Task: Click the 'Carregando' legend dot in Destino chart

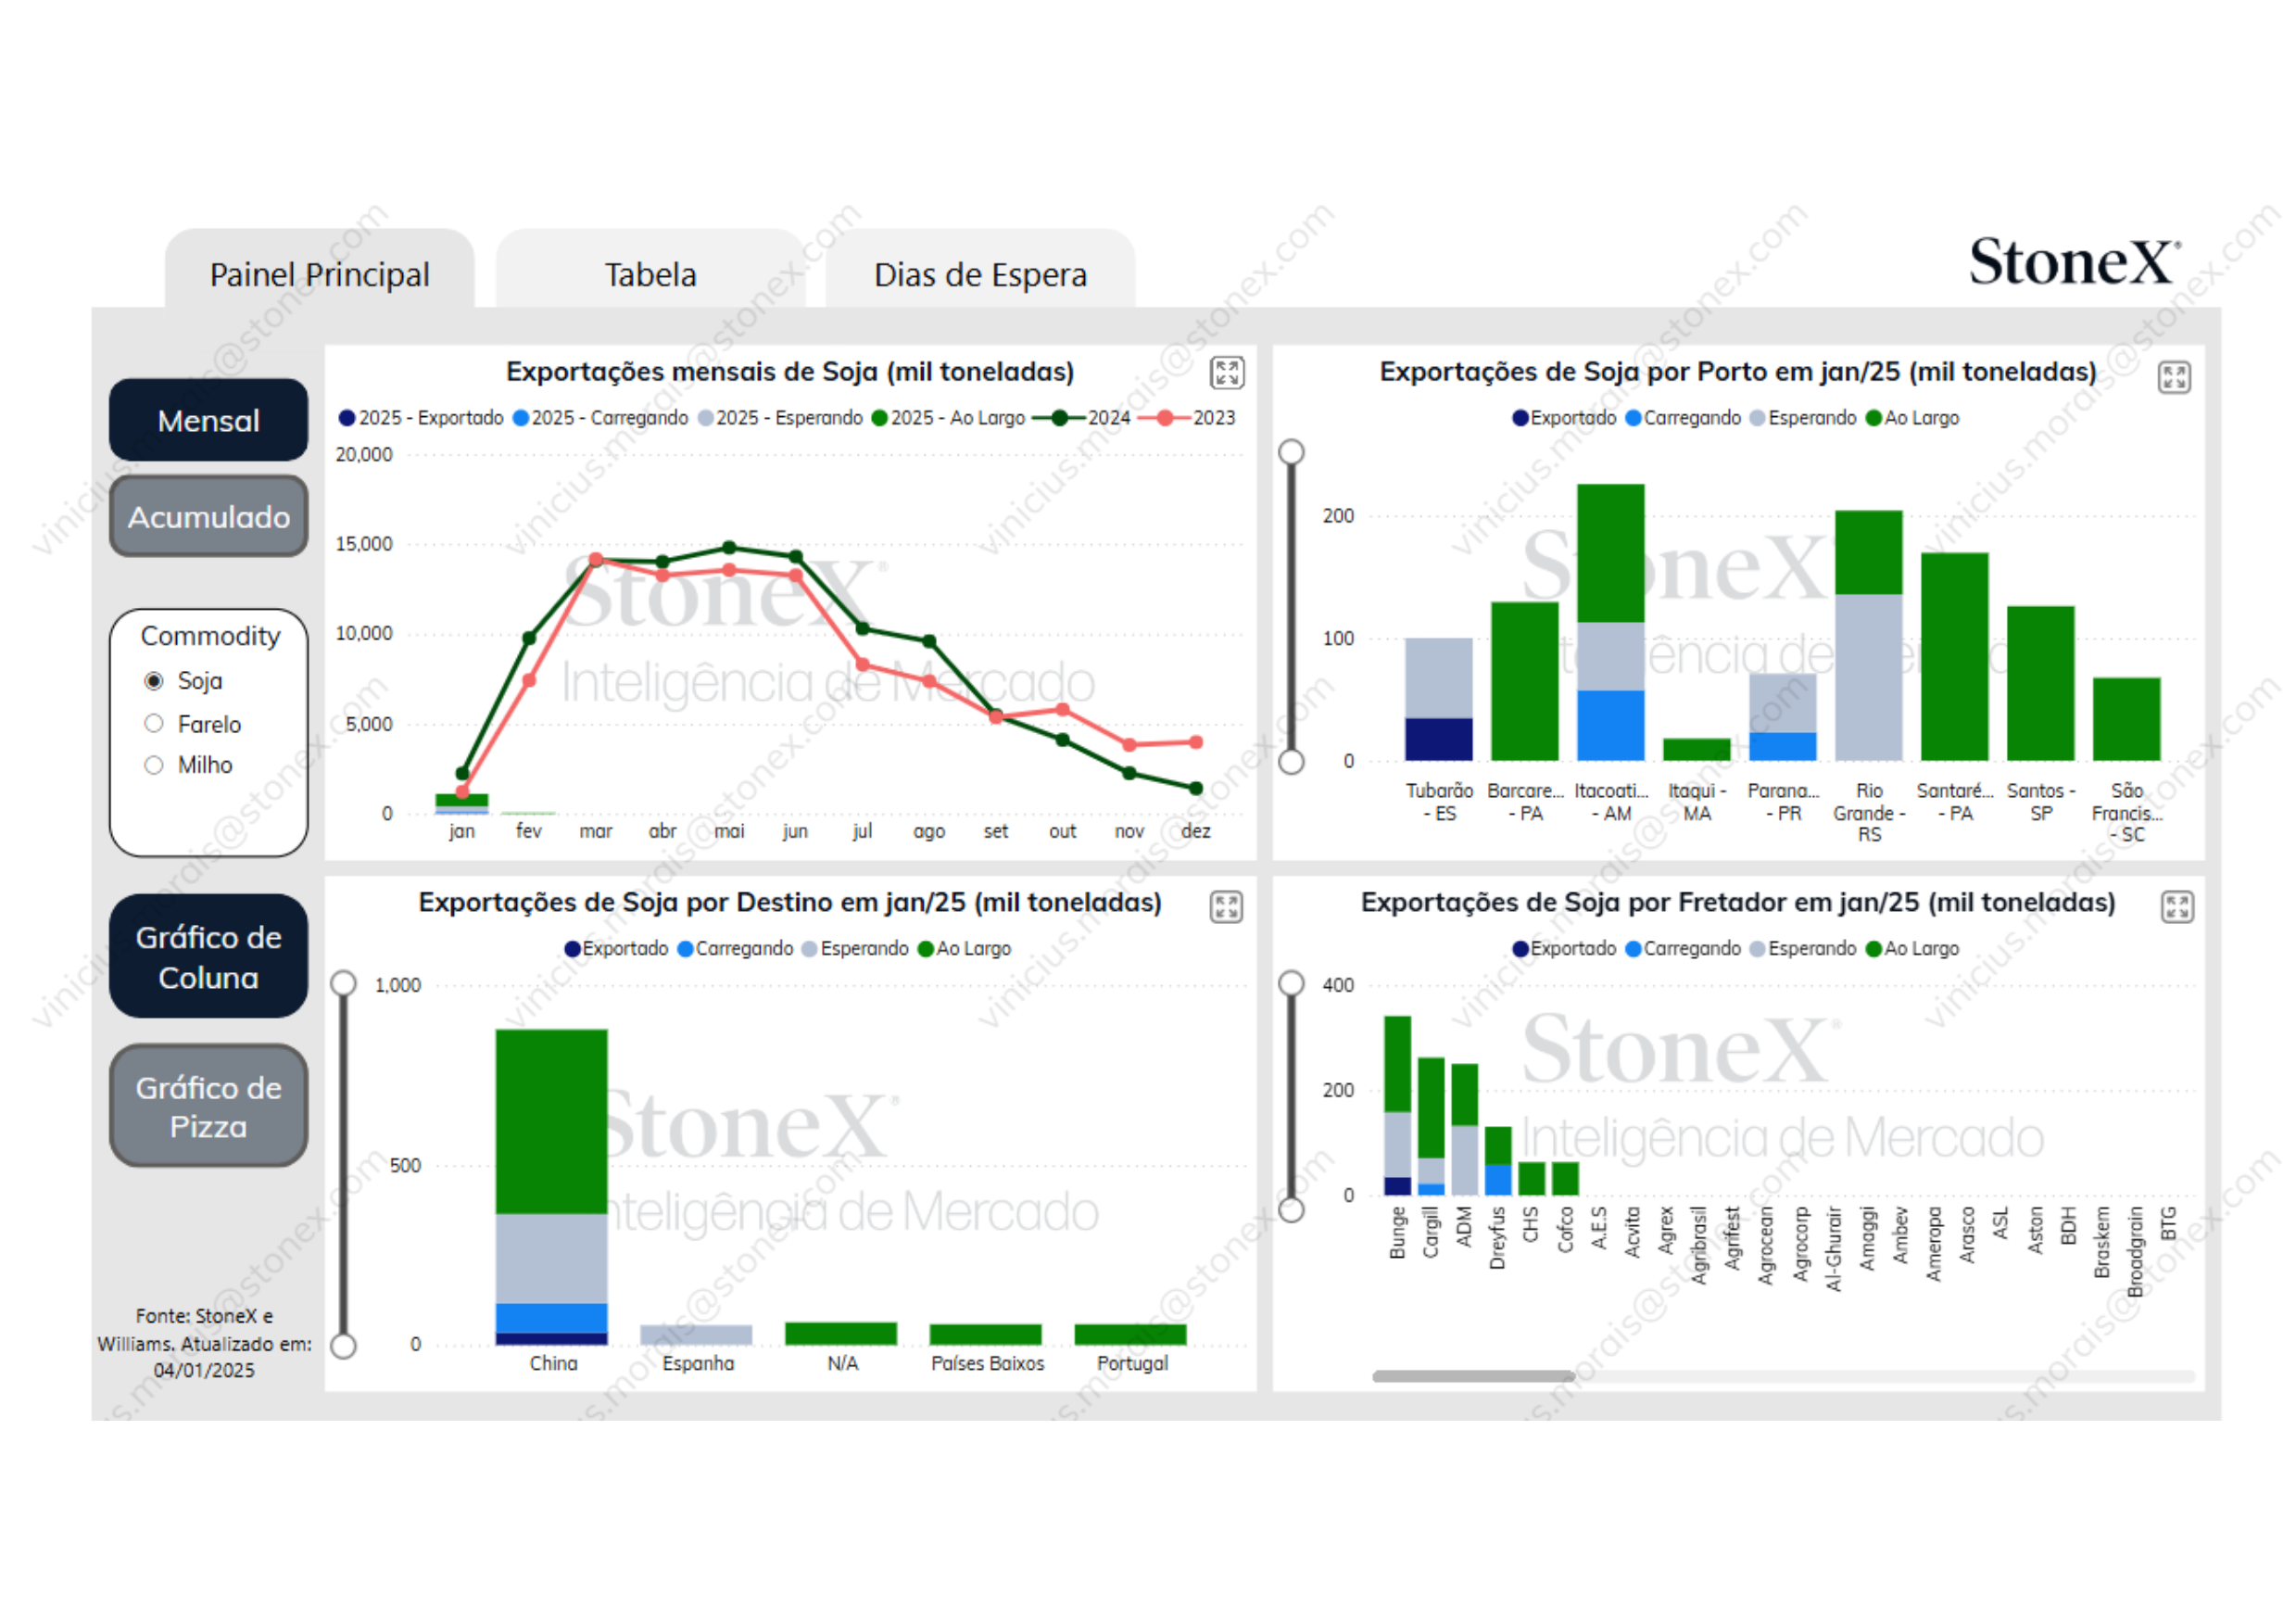Action: [x=685, y=949]
